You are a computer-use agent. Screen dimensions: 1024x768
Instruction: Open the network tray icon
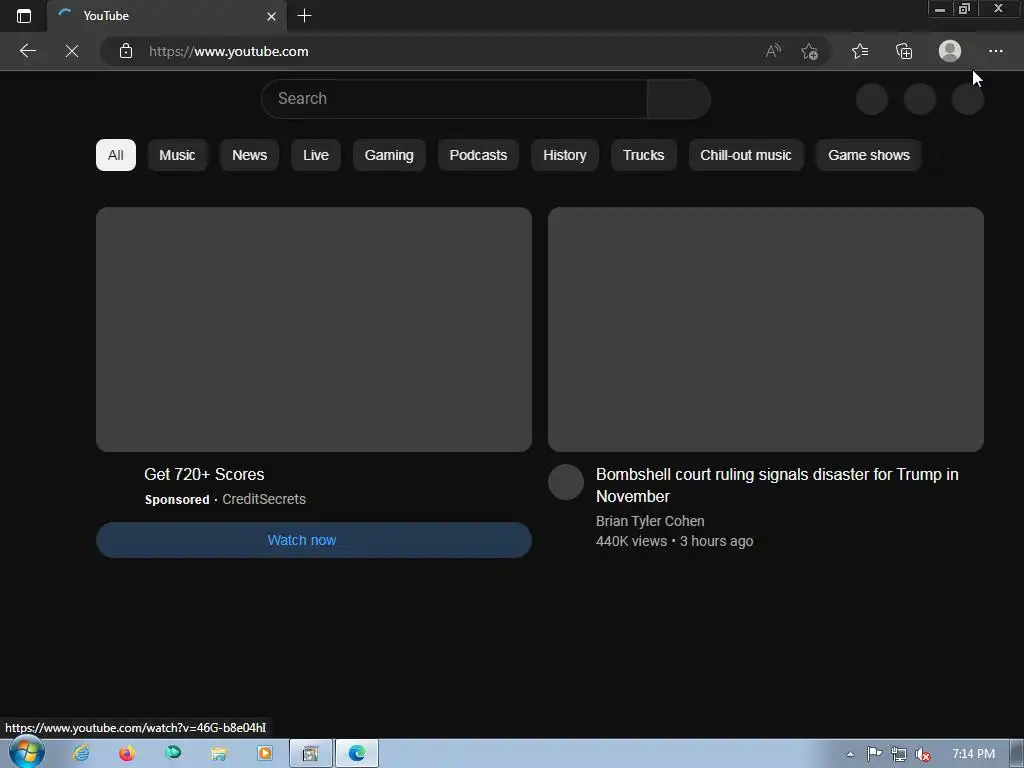tap(899, 754)
